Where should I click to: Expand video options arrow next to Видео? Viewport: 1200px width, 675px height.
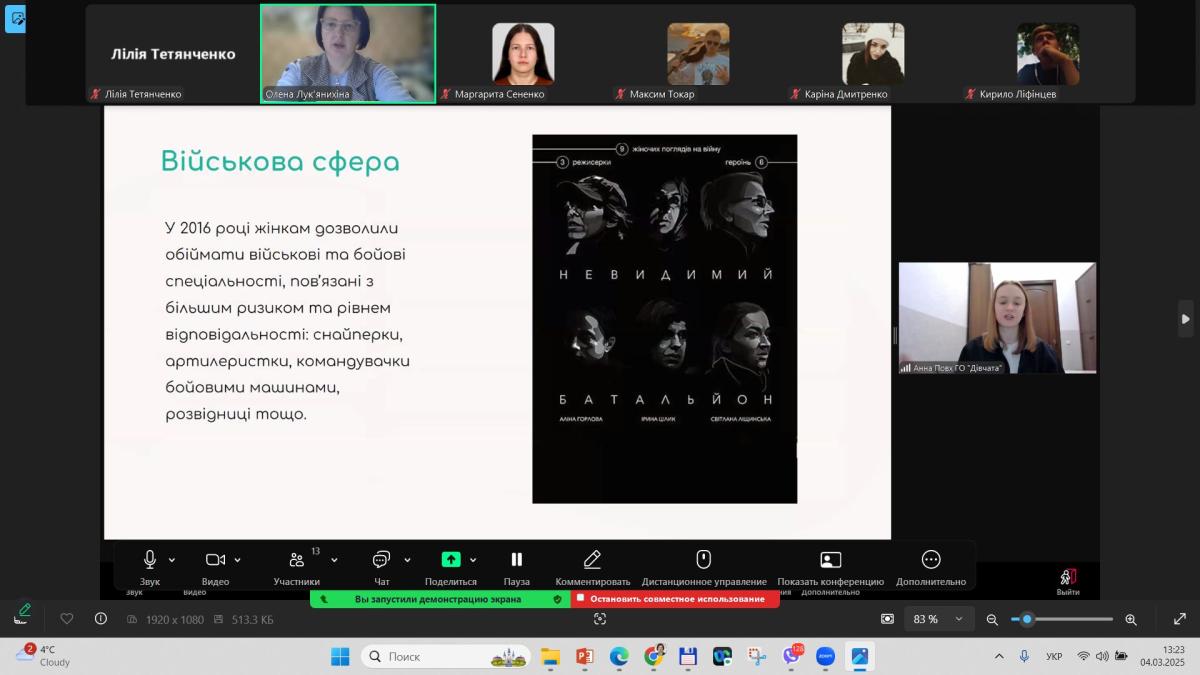pos(239,560)
